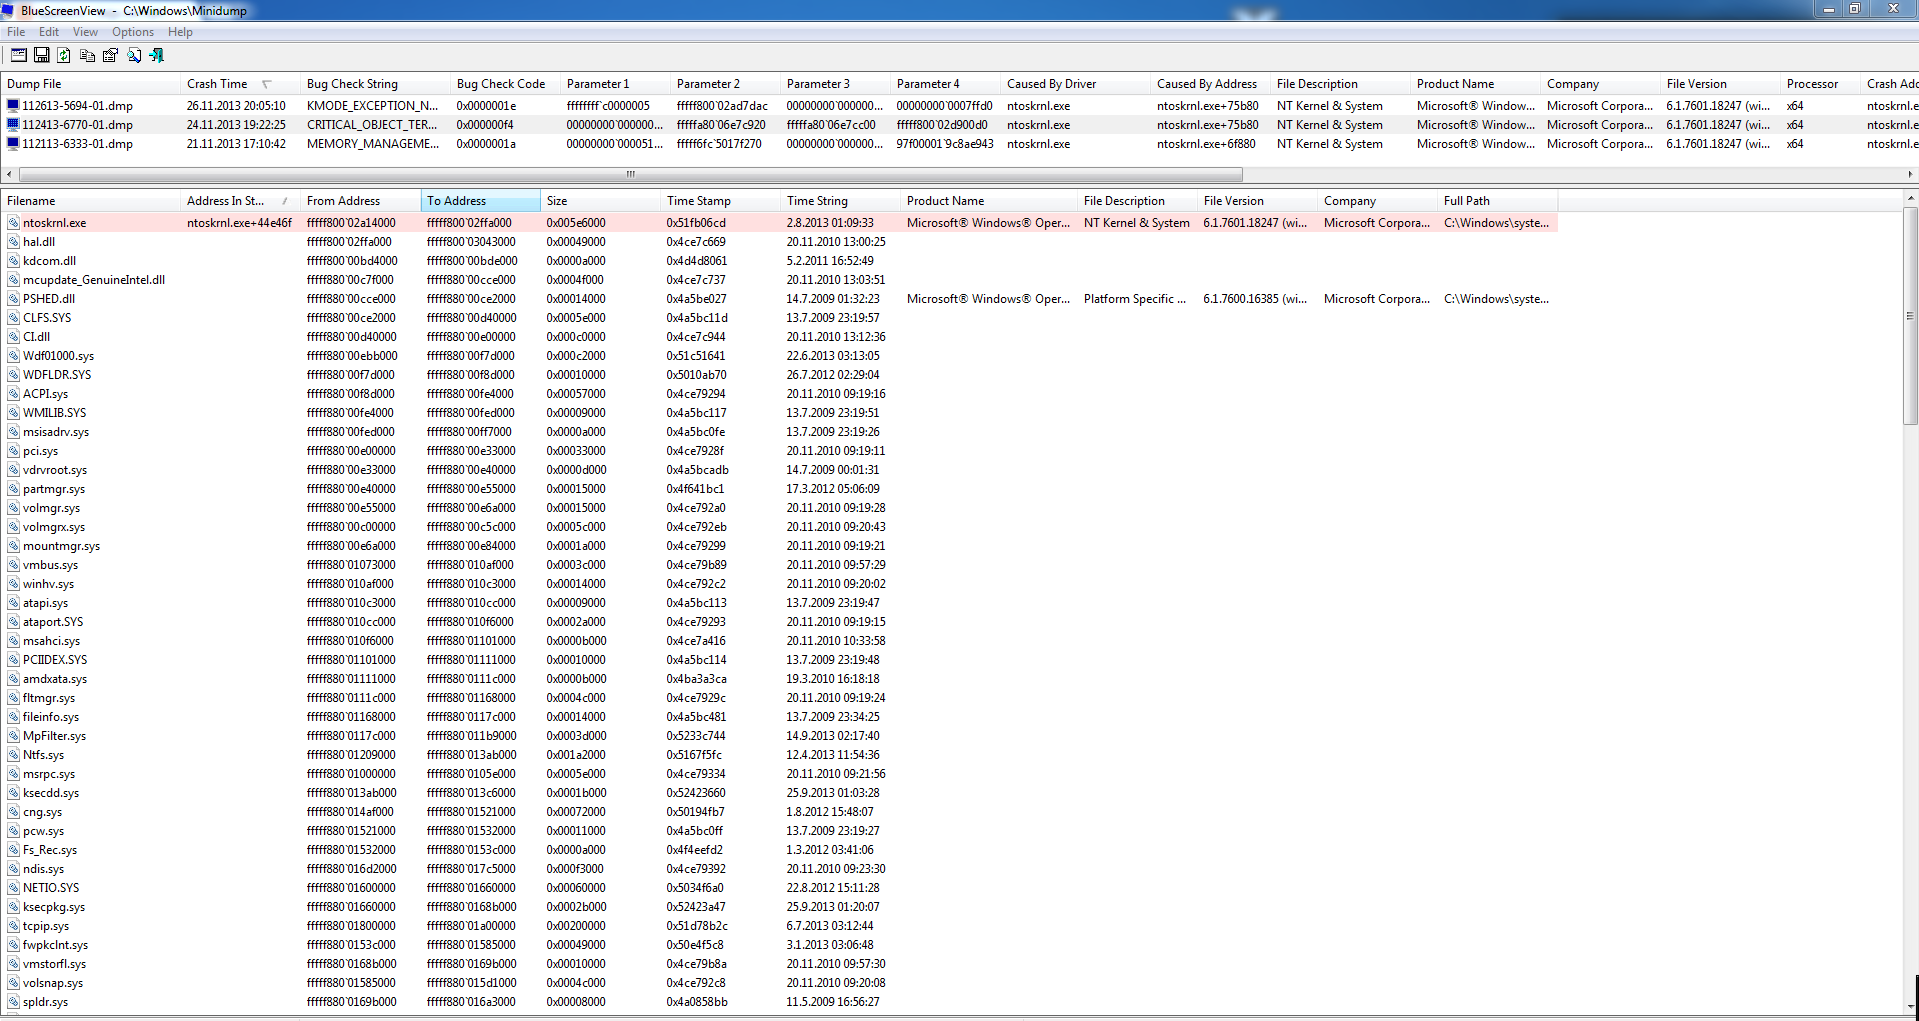This screenshot has width=1919, height=1021.
Task: Open Advanced Options toolbar icon
Action: pyautogui.click(x=19, y=56)
